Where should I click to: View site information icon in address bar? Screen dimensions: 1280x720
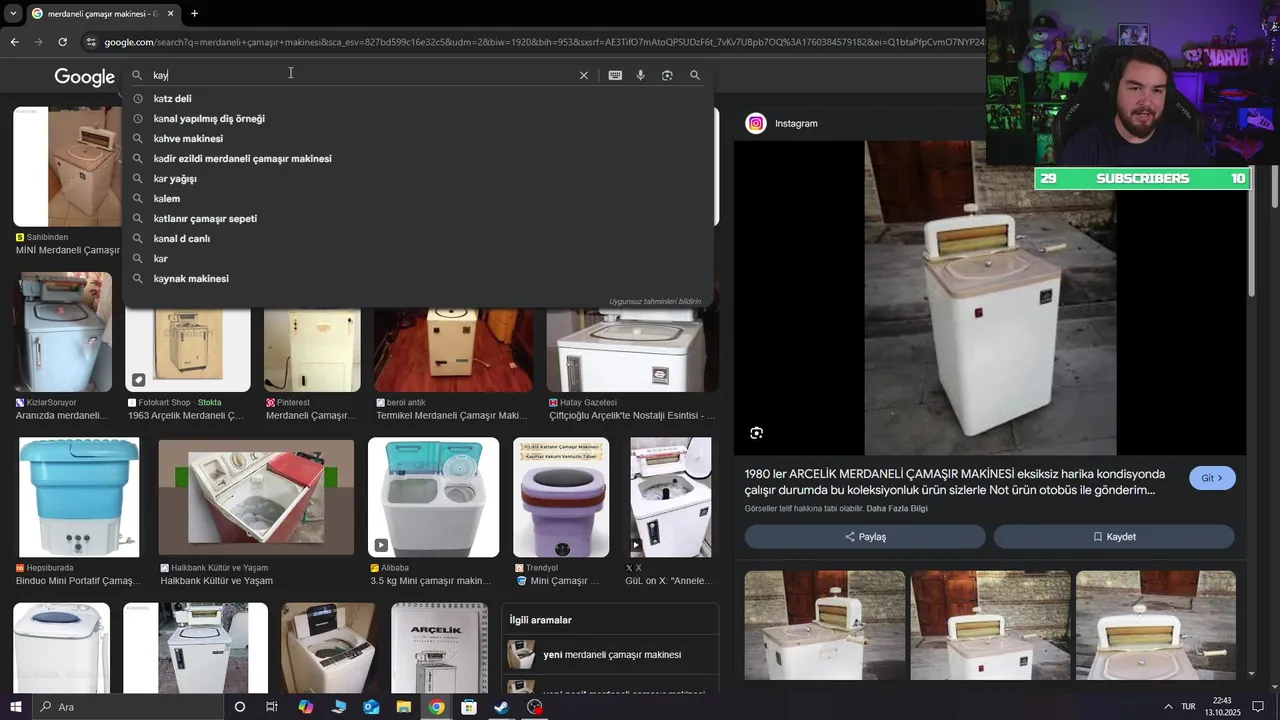coord(91,42)
